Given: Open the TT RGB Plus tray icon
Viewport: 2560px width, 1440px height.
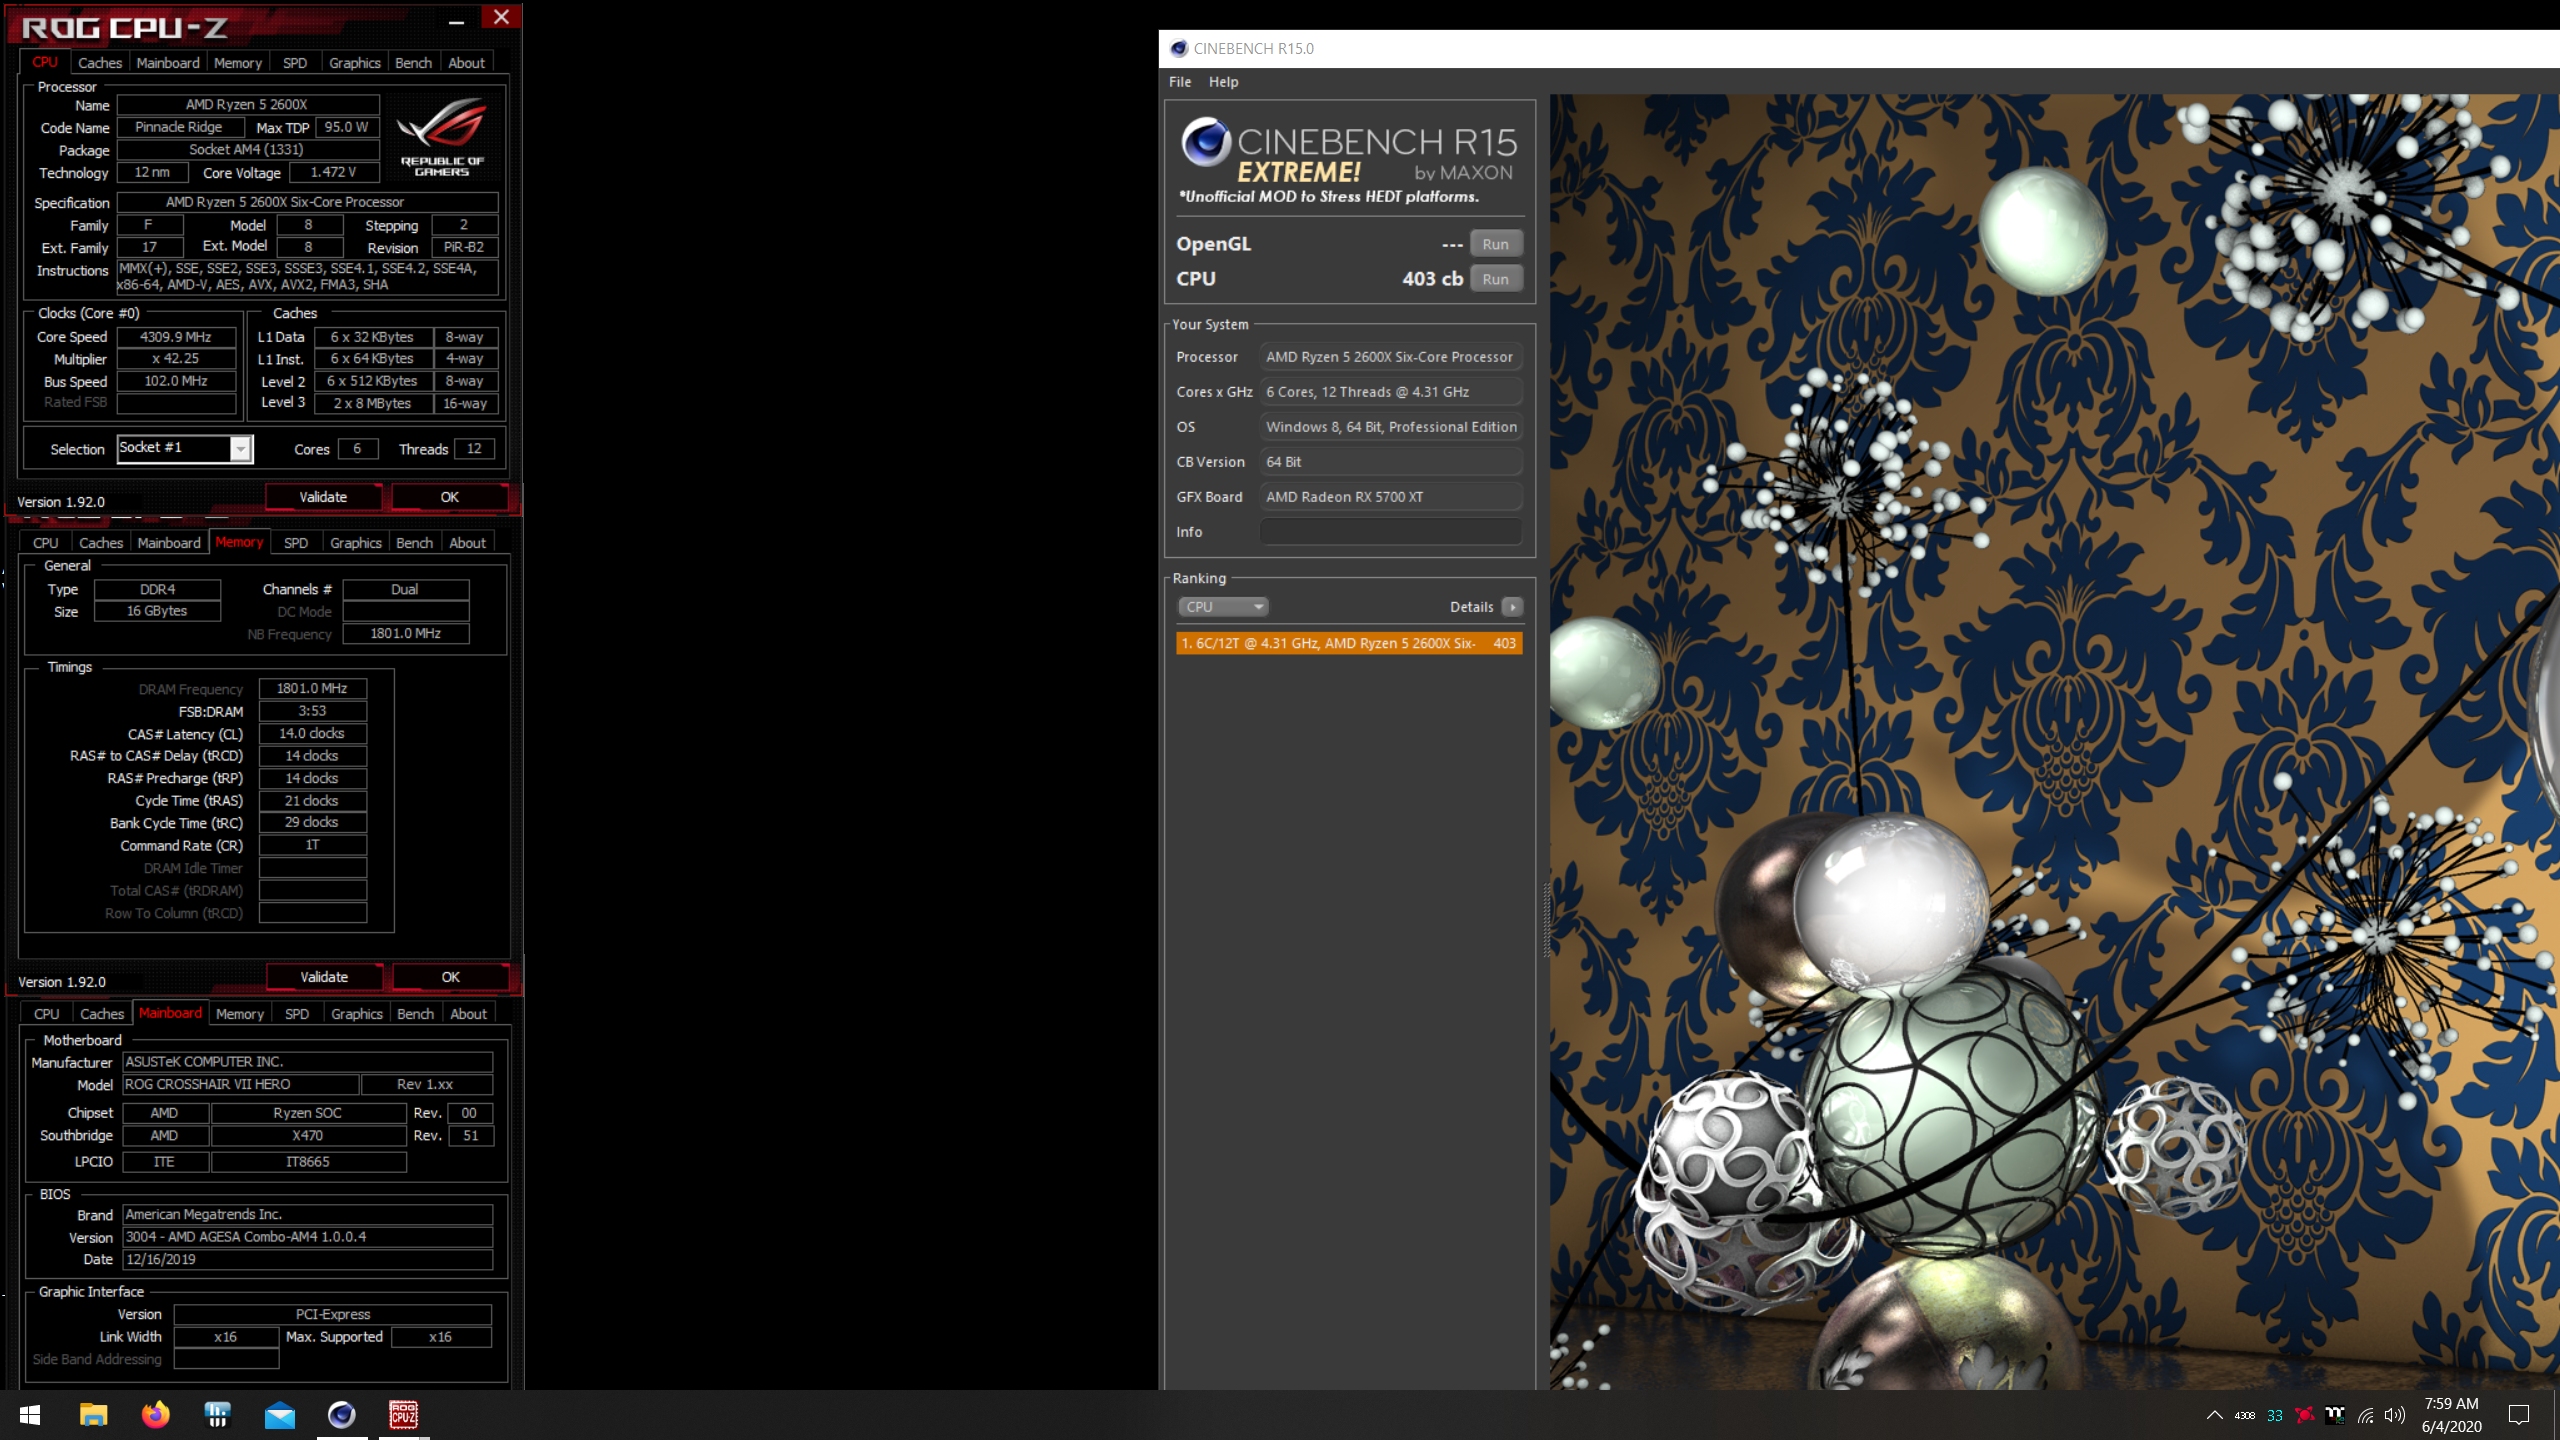Looking at the screenshot, I should (x=2335, y=1415).
